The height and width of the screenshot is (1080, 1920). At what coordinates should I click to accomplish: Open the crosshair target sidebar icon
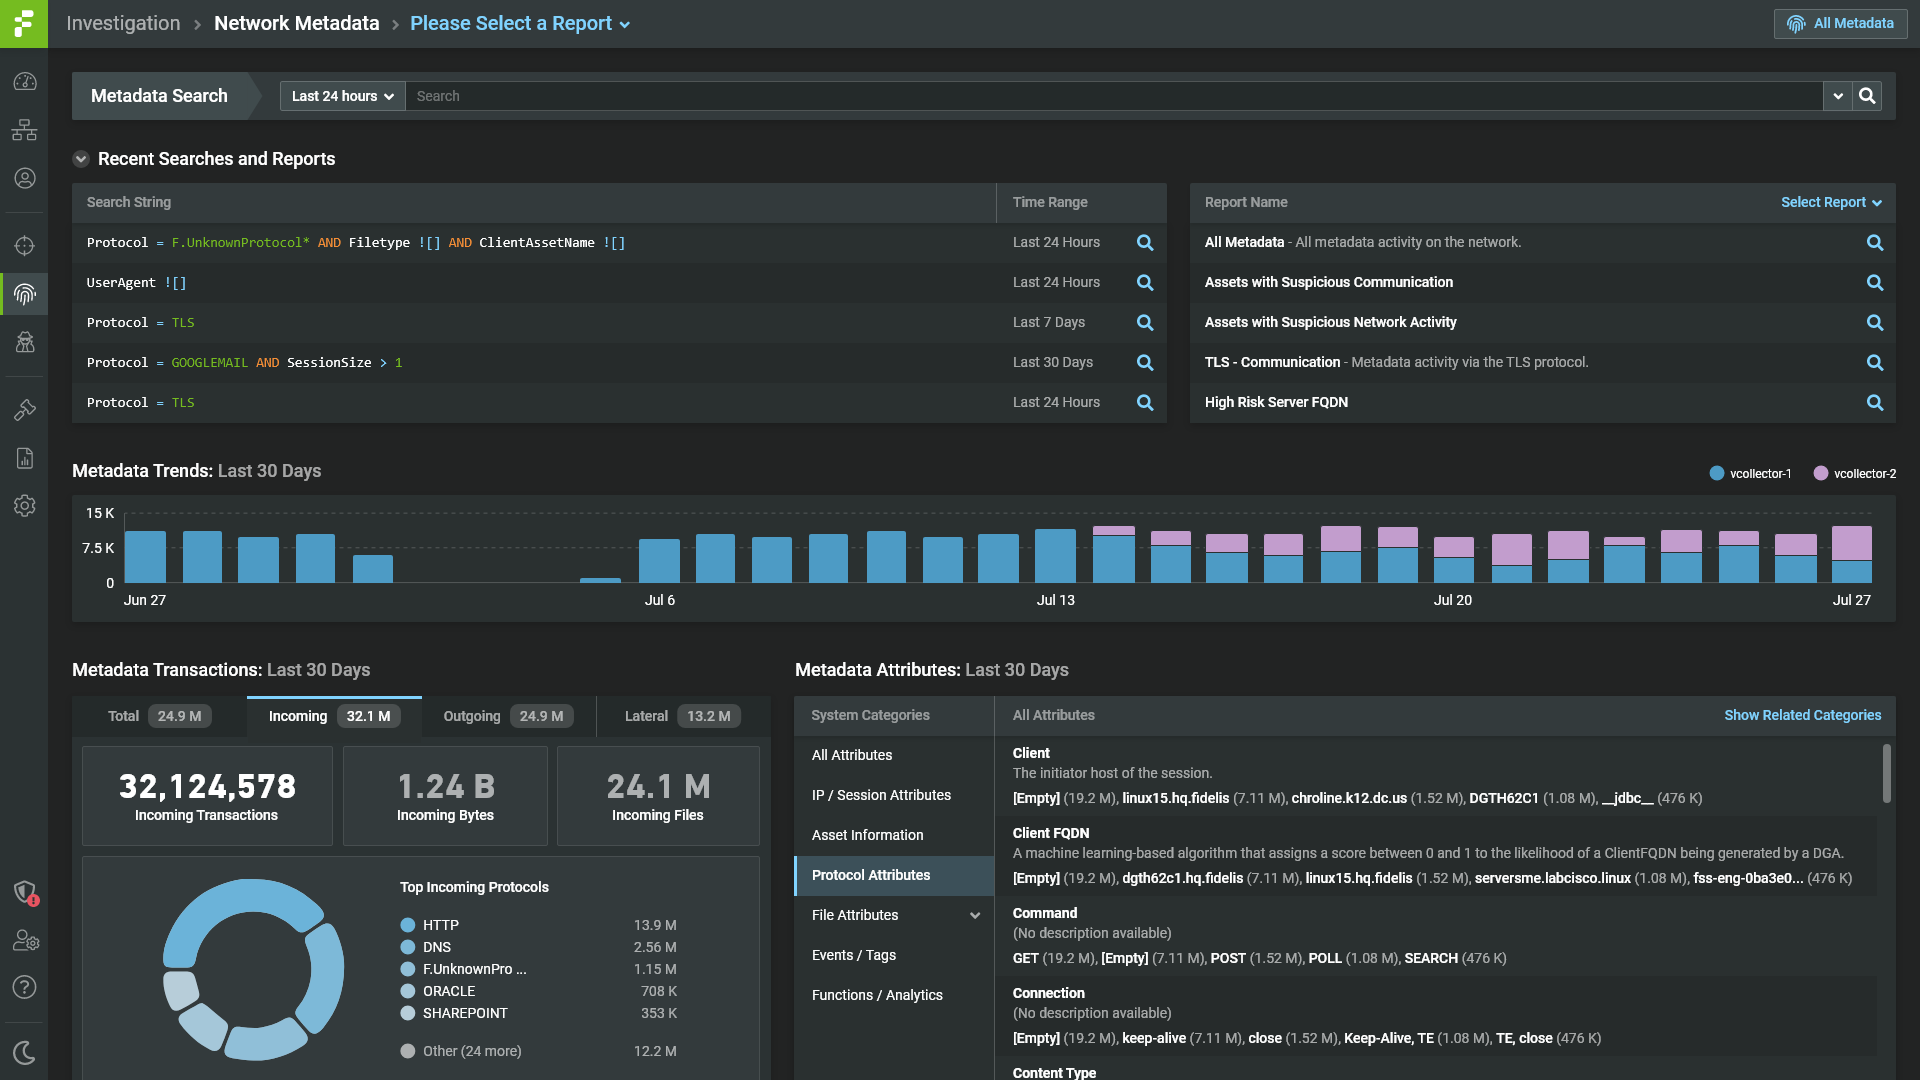[x=25, y=246]
